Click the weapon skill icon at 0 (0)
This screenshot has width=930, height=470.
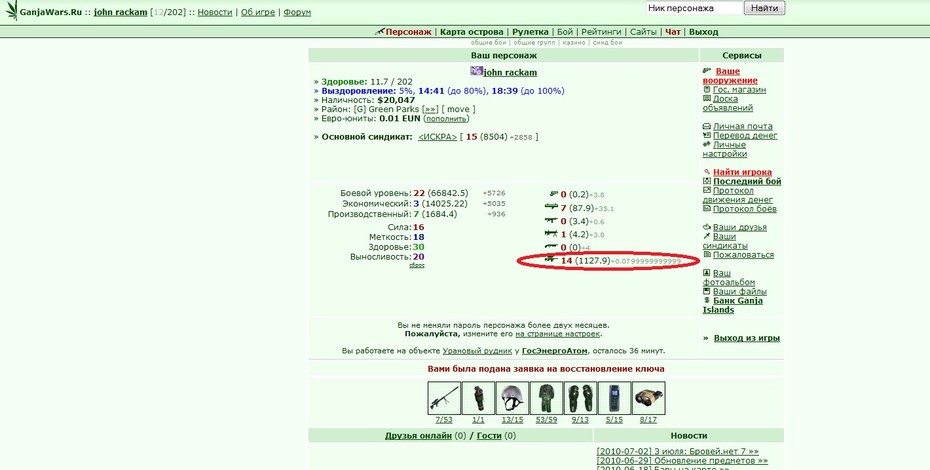pyautogui.click(x=552, y=247)
